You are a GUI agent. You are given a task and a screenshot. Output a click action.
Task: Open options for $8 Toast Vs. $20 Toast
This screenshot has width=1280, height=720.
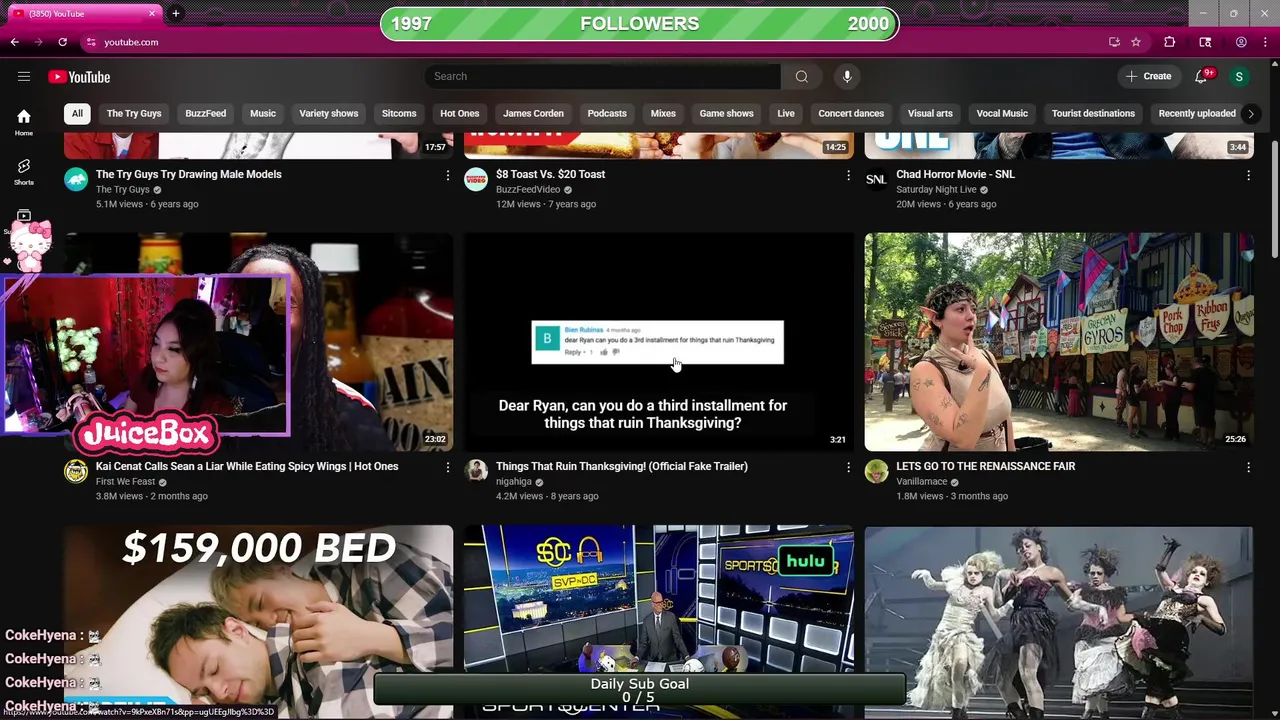point(848,175)
